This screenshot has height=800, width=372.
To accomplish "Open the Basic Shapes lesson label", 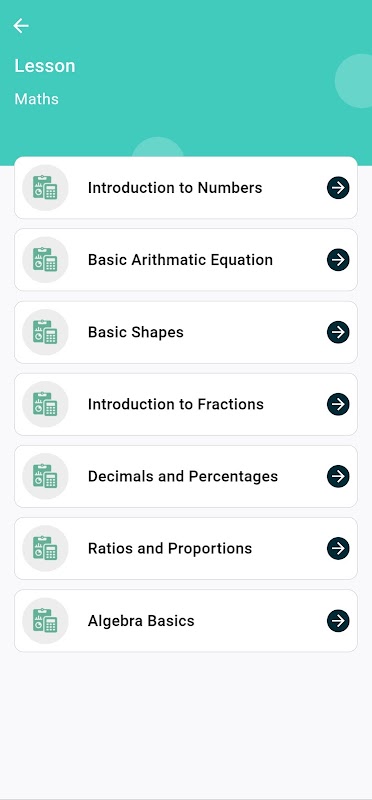I will click(x=136, y=332).
